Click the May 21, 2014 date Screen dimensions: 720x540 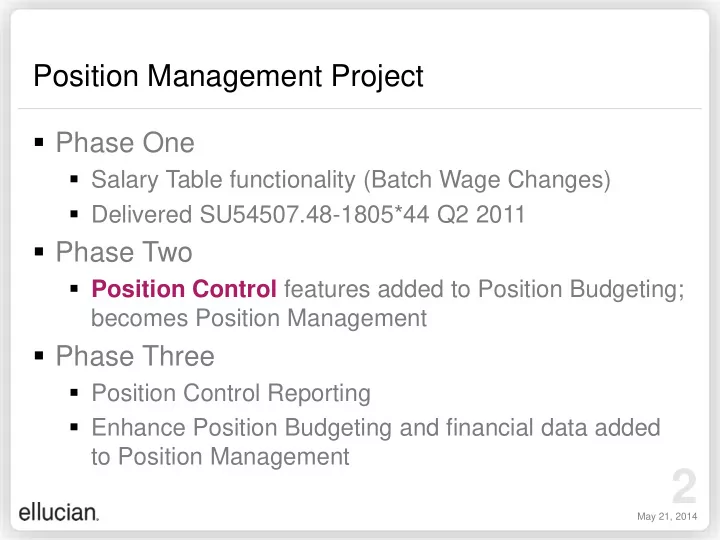(667, 517)
